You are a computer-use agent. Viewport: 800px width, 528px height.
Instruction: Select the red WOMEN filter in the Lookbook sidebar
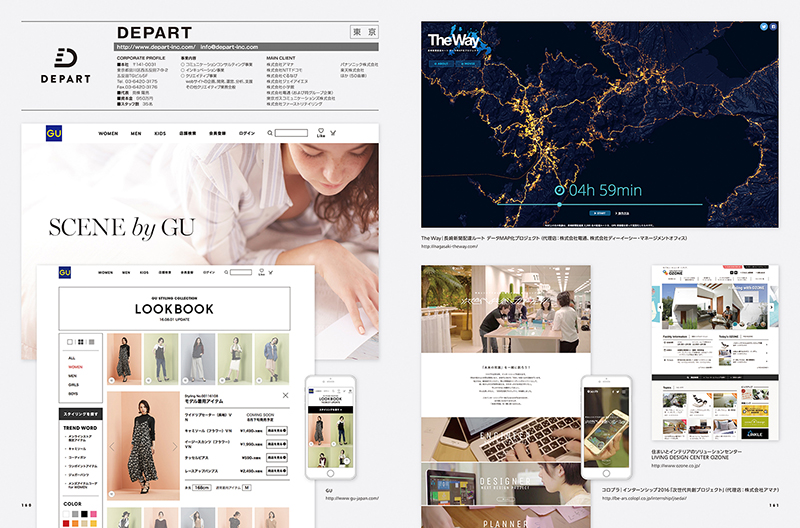point(76,367)
